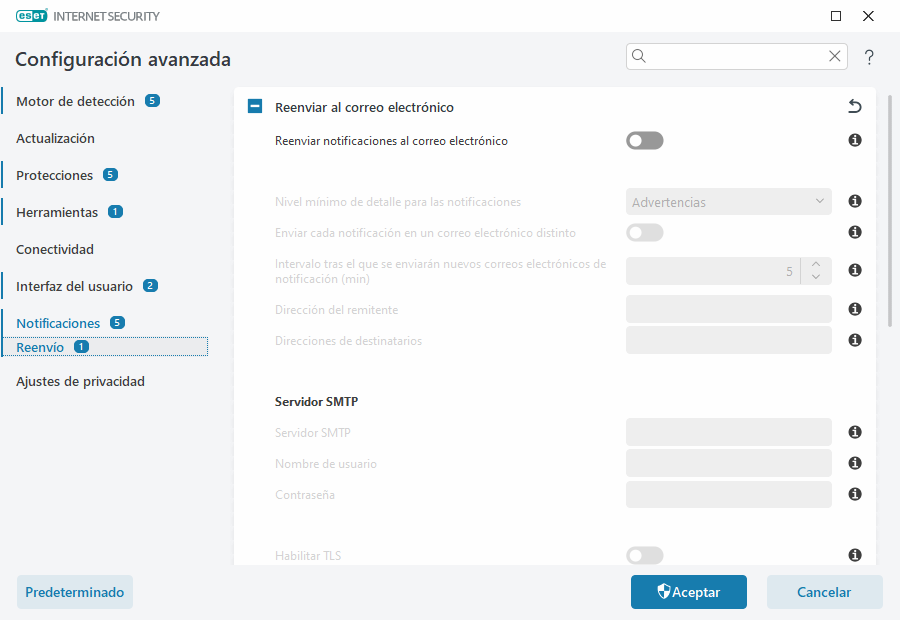The height and width of the screenshot is (620, 900).
Task: Click the Predeterminado button
Action: [x=74, y=592]
